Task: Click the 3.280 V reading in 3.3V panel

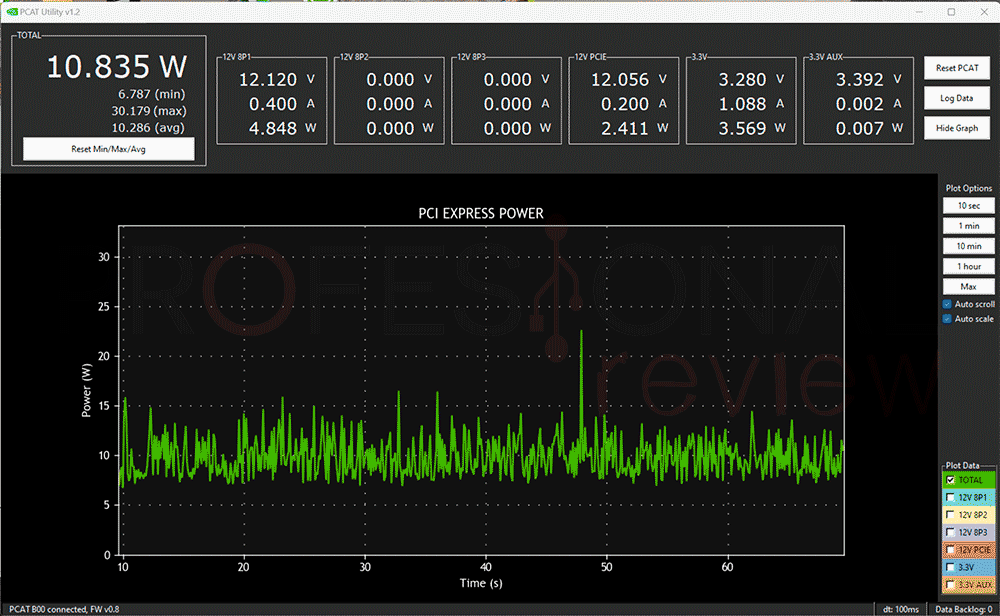Action: [751, 80]
